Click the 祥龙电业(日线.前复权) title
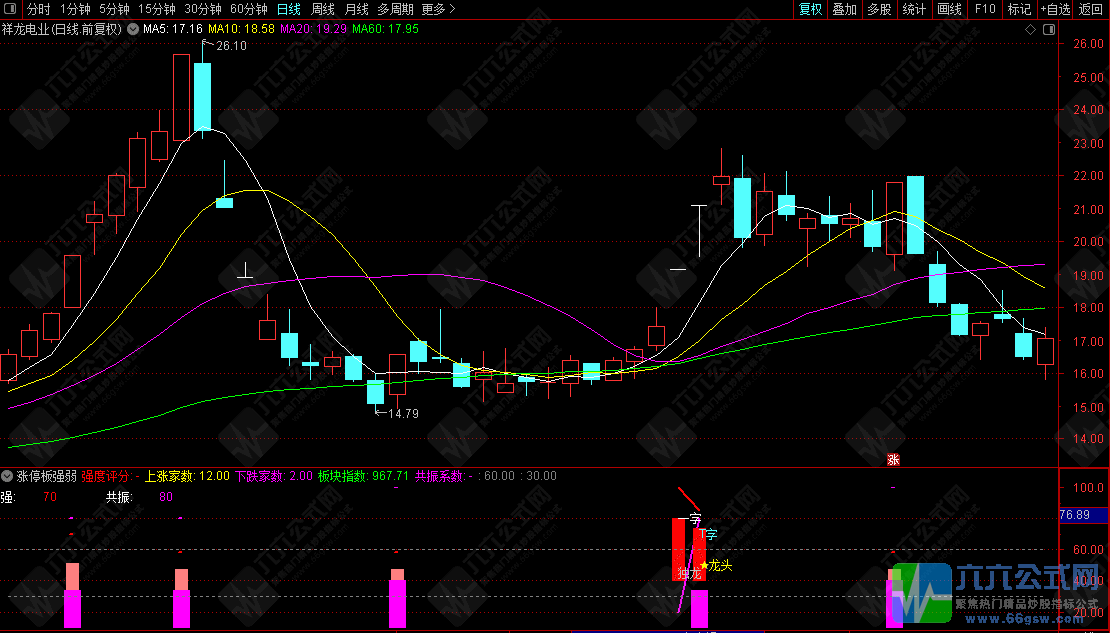The image size is (1110, 633). [x=62, y=29]
